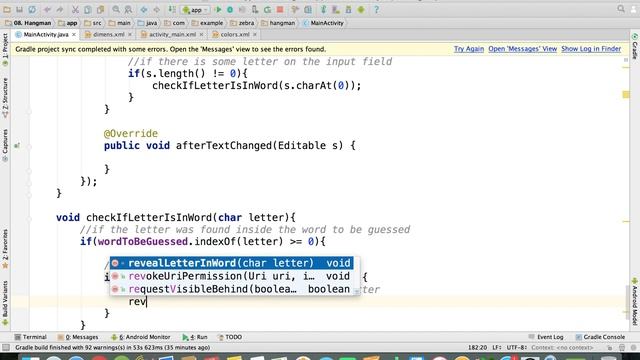Open the TODO tool window
Viewport: 640px width, 360px height.
click(x=230, y=337)
